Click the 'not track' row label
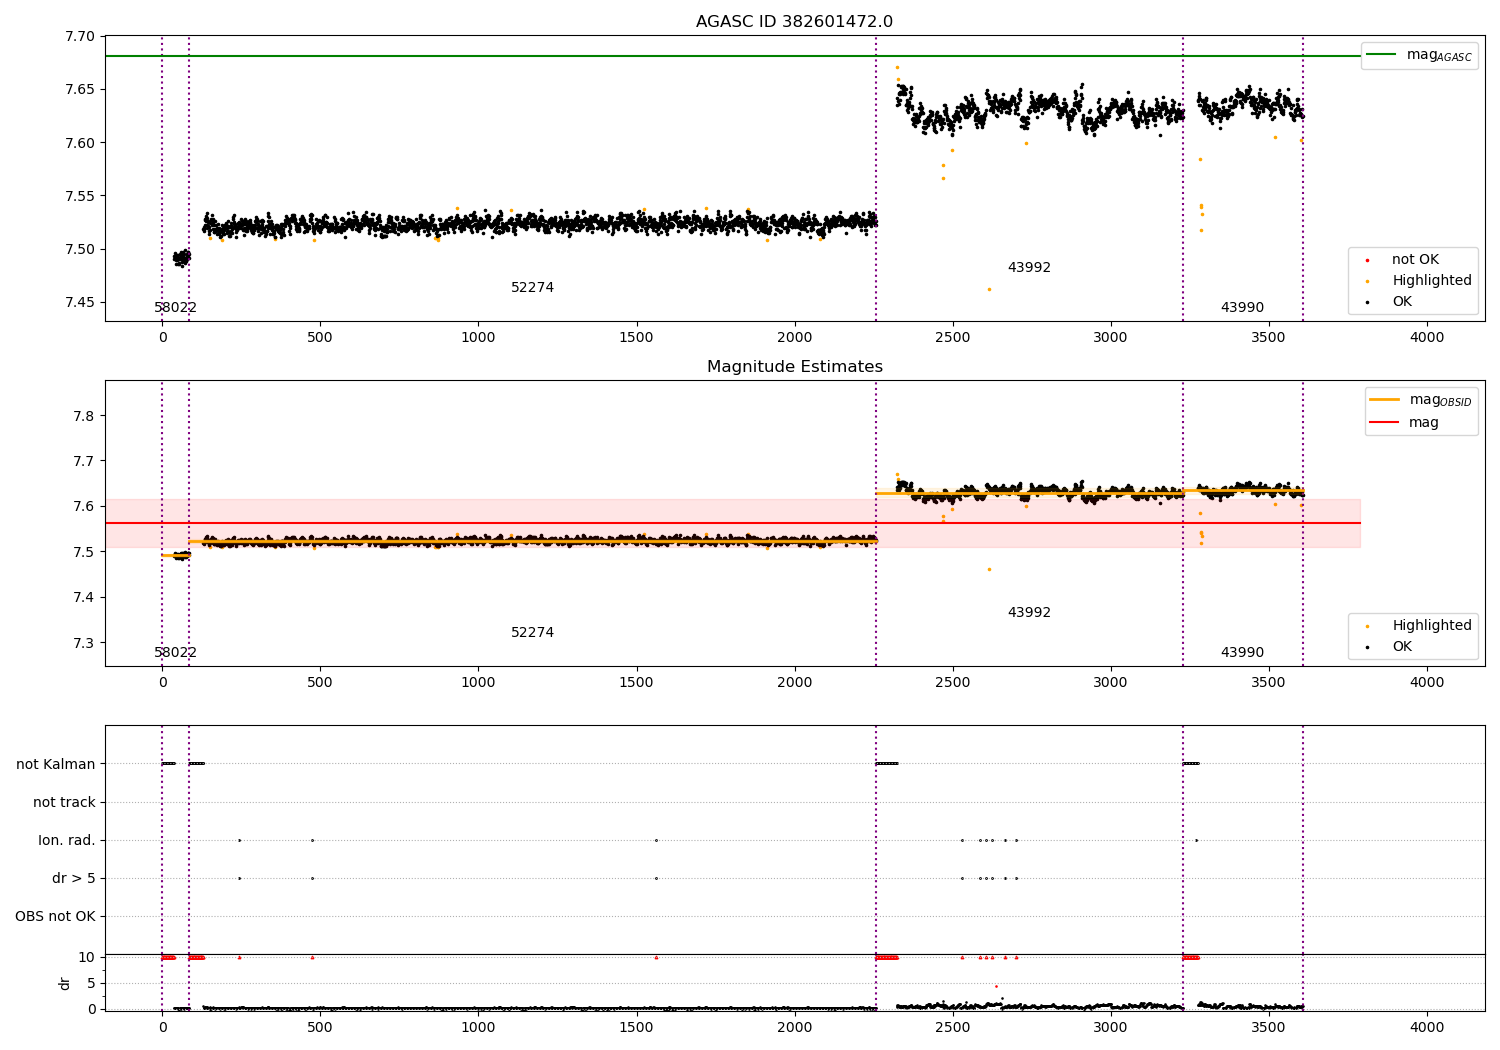The image size is (1500, 1050). pyautogui.click(x=64, y=803)
